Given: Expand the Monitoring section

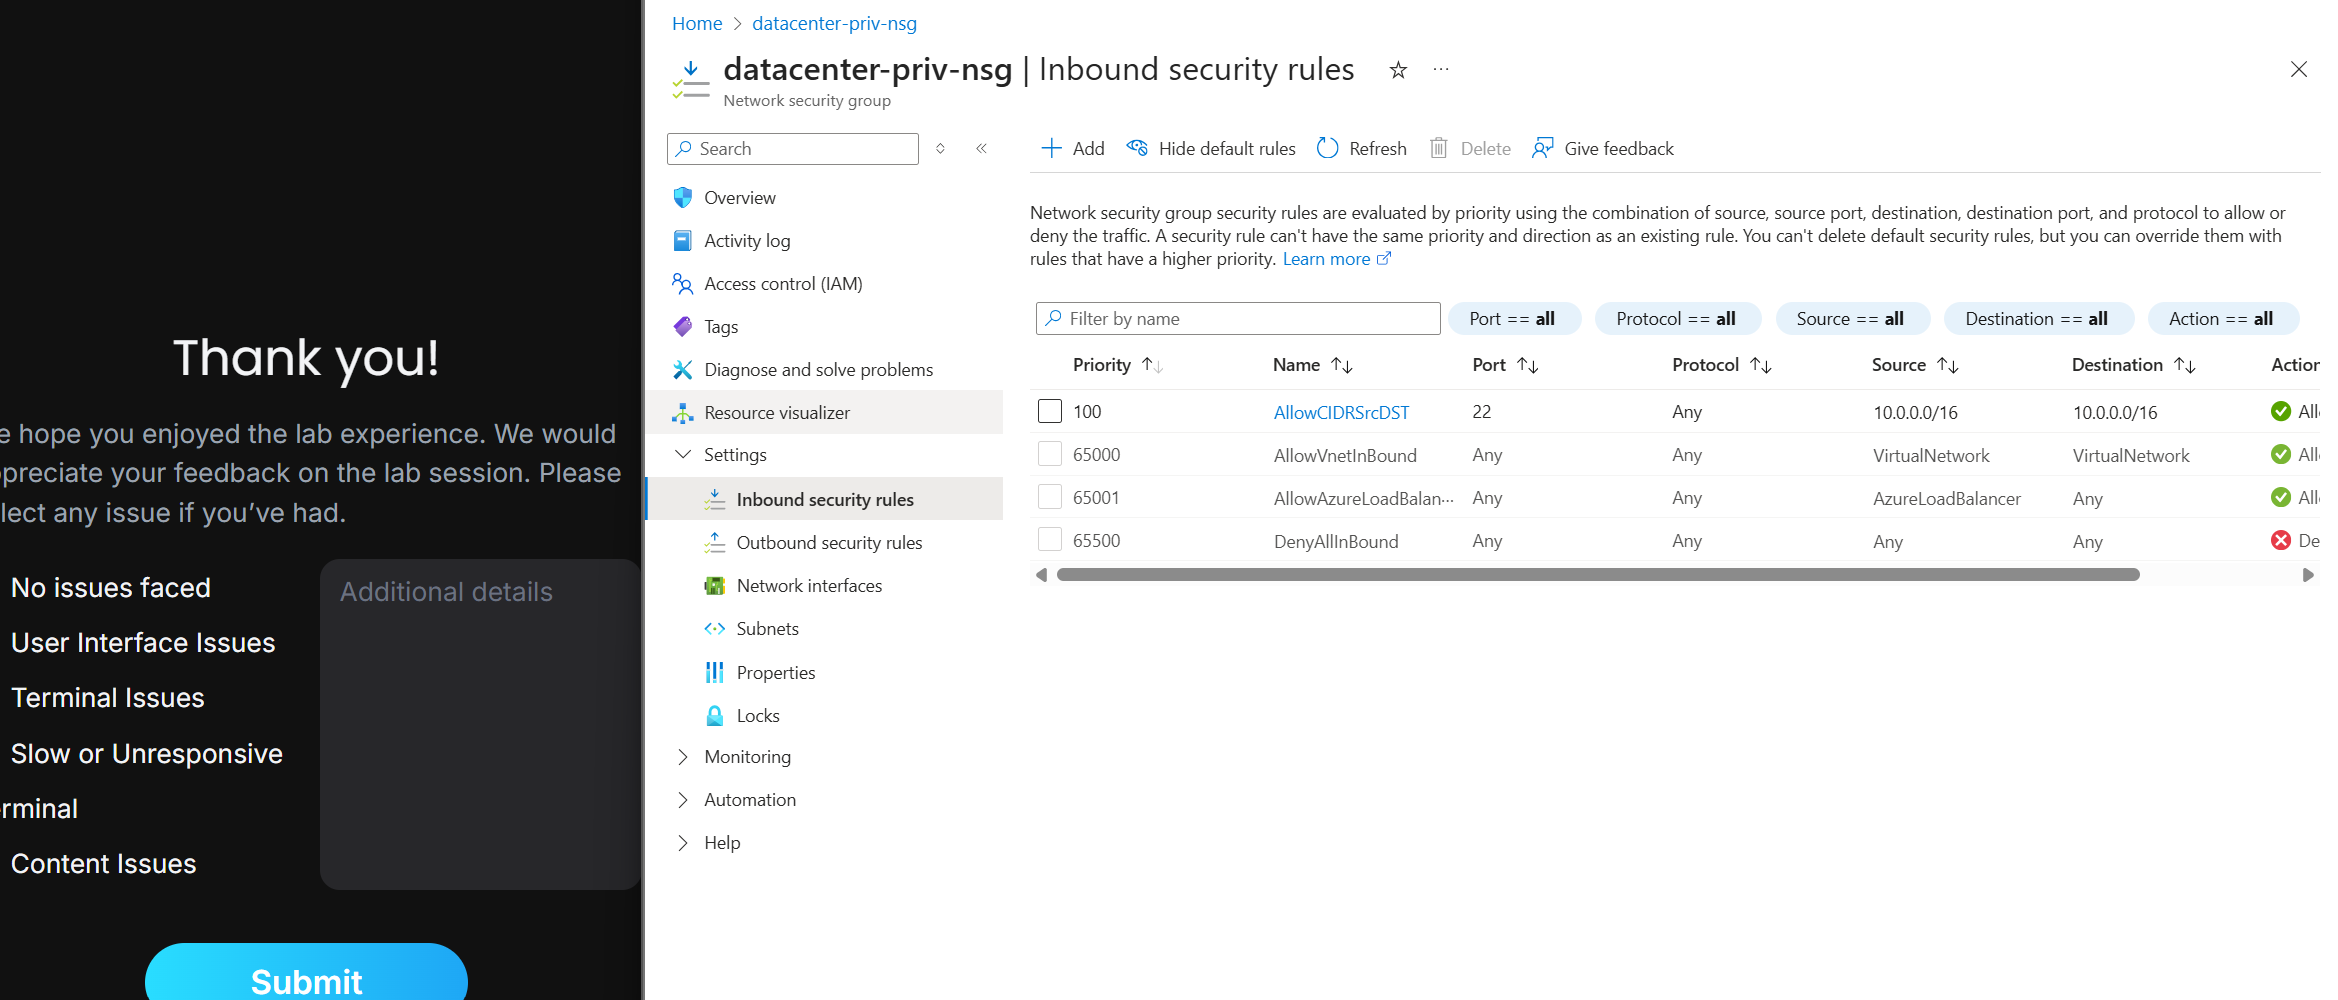Looking at the screenshot, I should [x=683, y=757].
